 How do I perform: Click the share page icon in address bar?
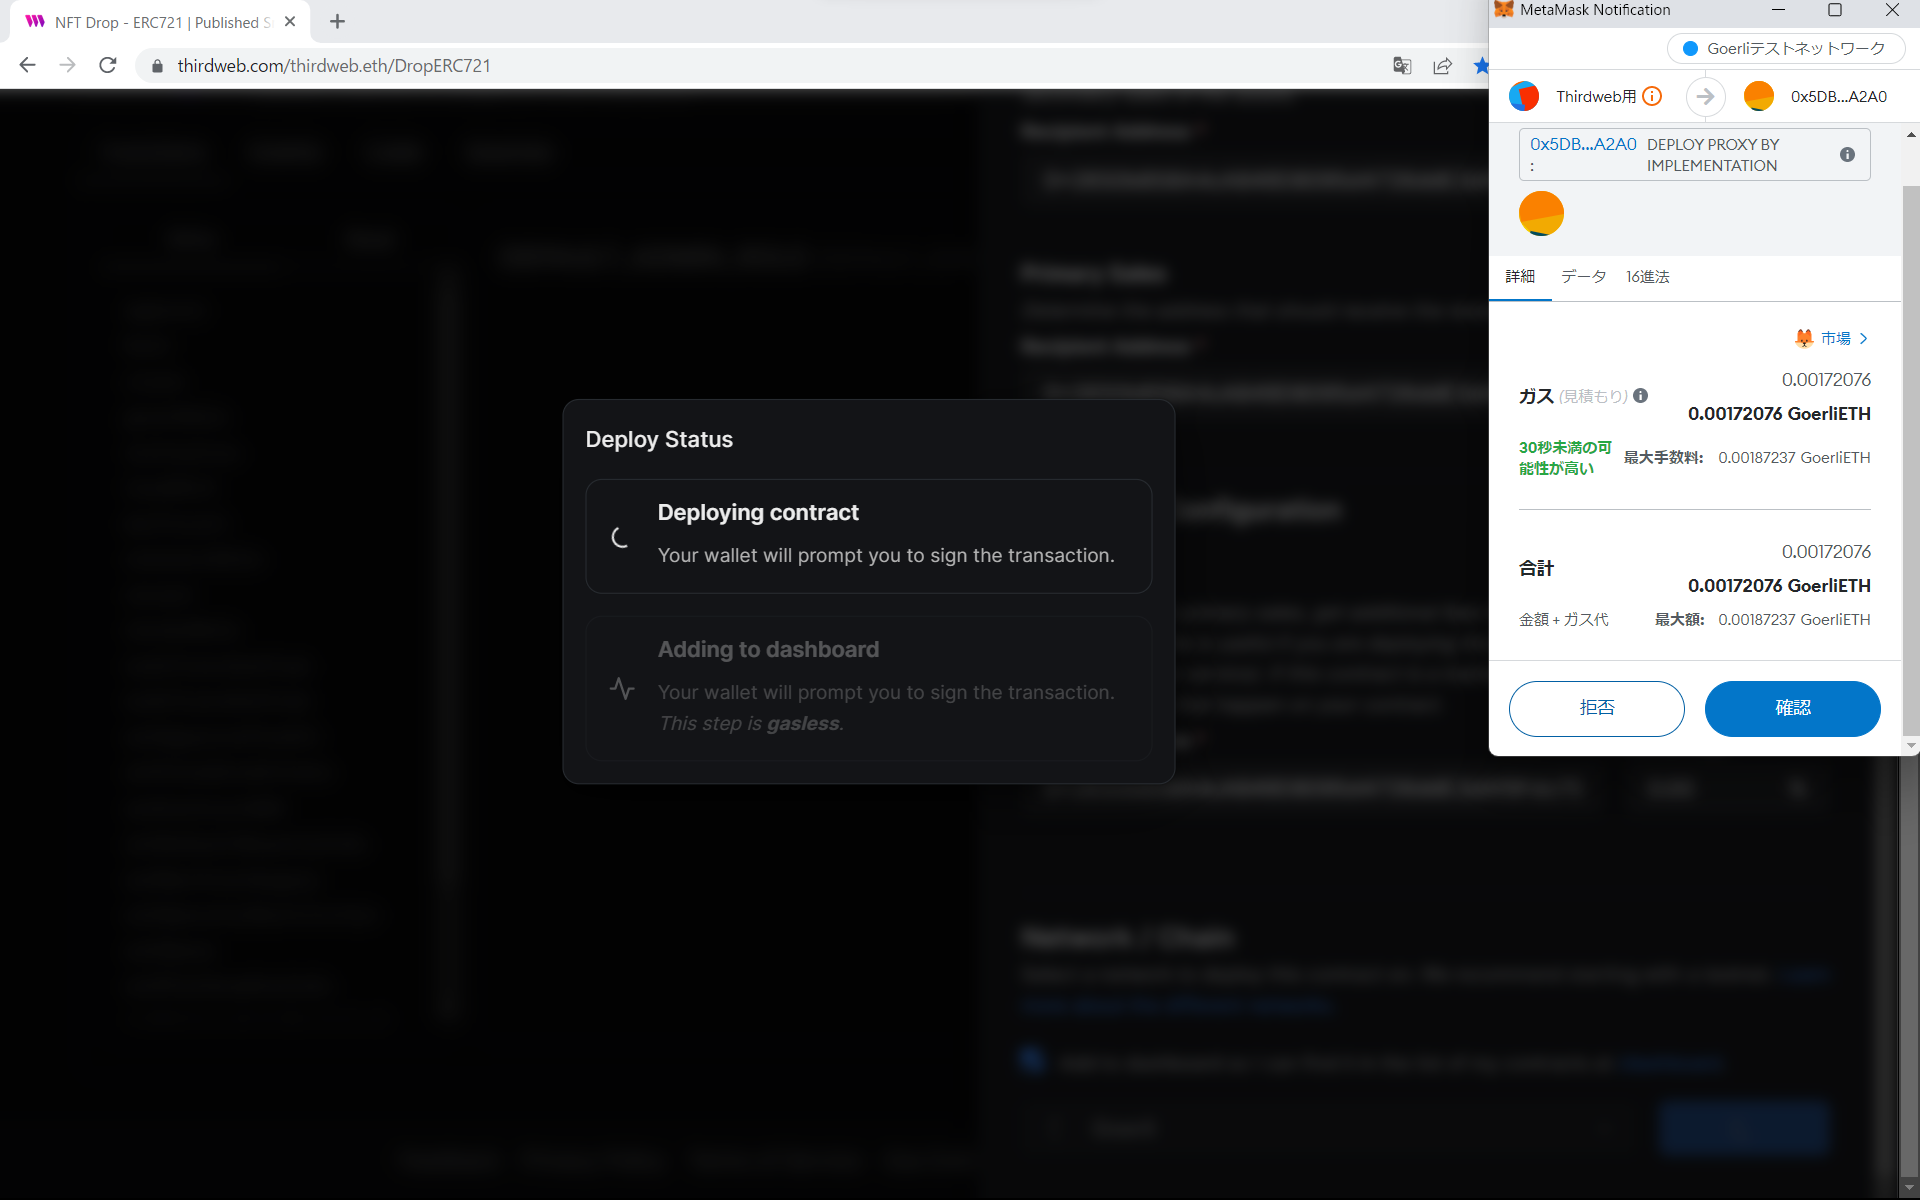[1442, 66]
